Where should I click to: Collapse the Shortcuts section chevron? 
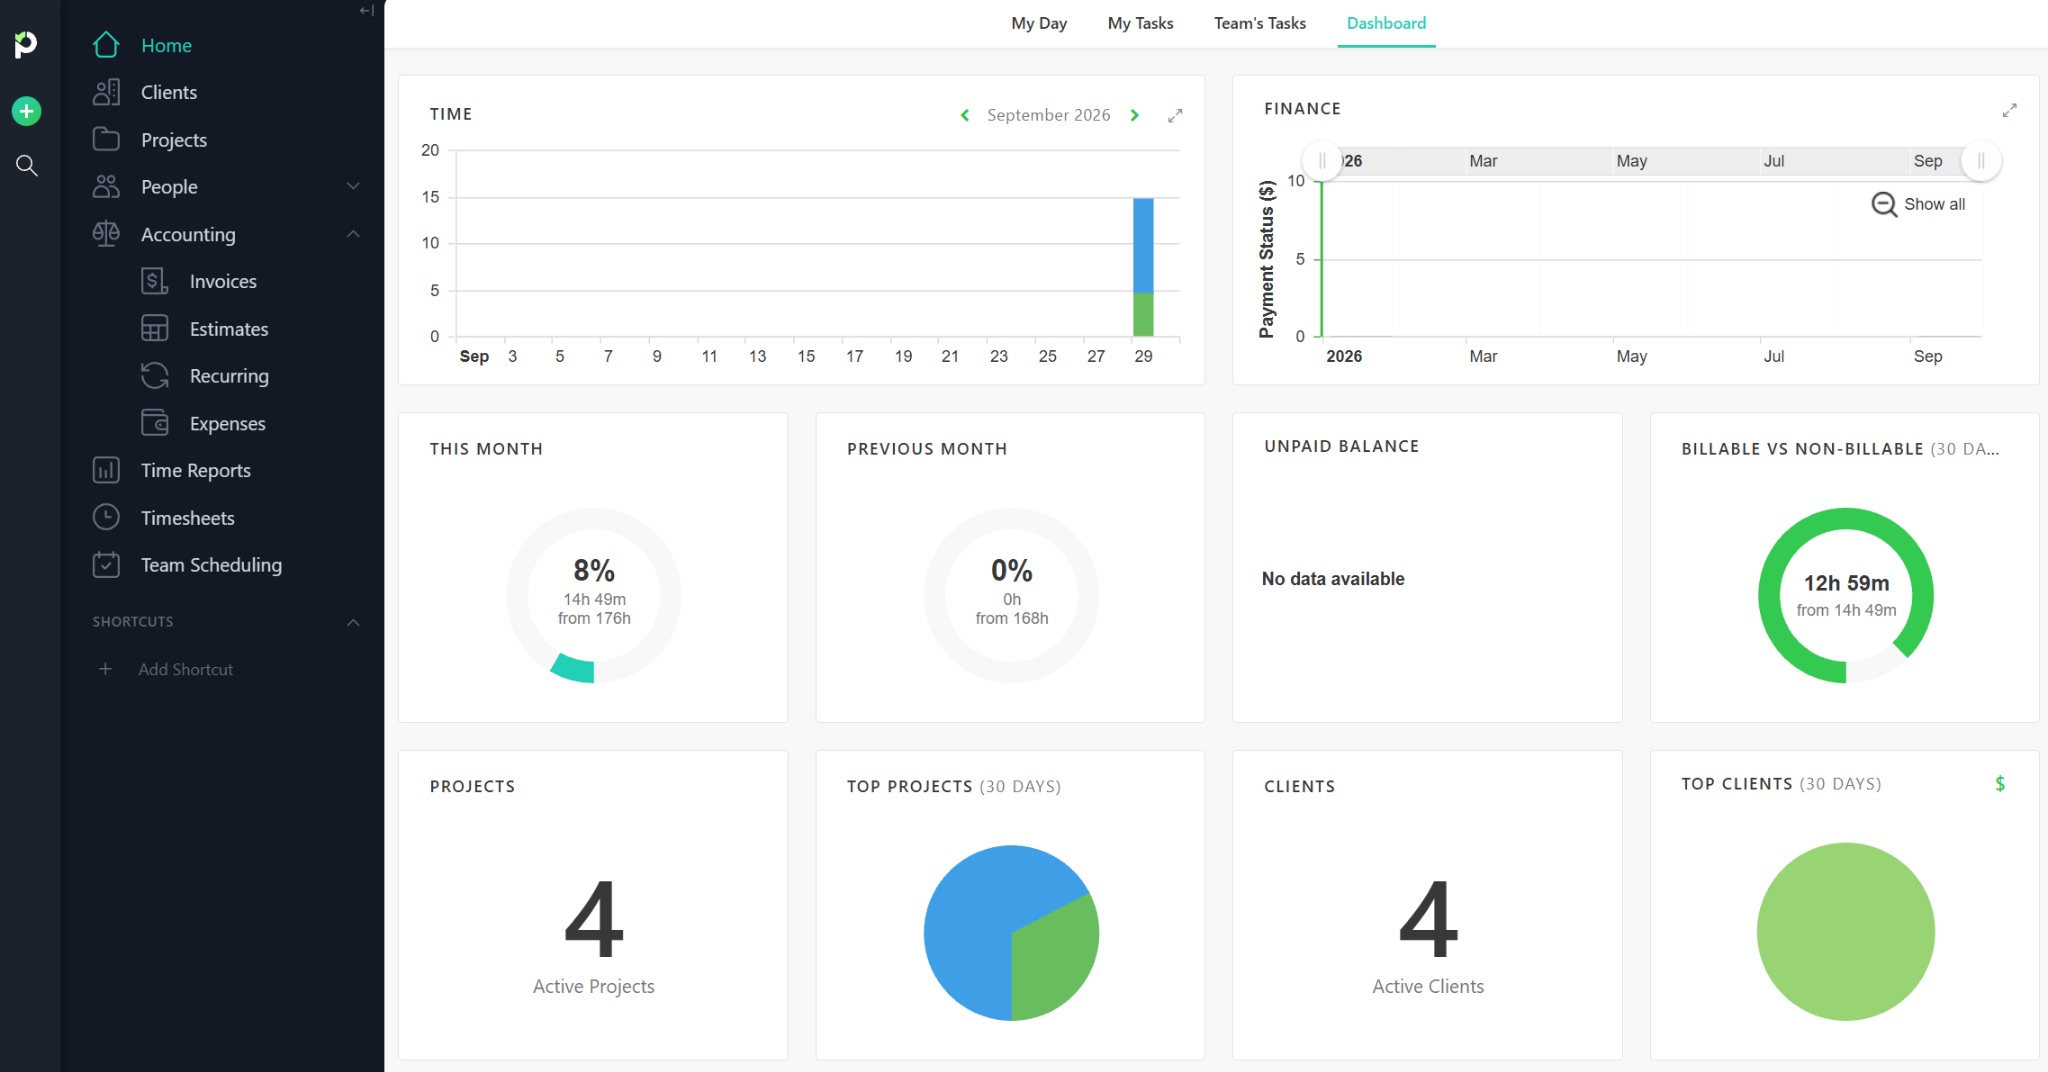click(353, 622)
